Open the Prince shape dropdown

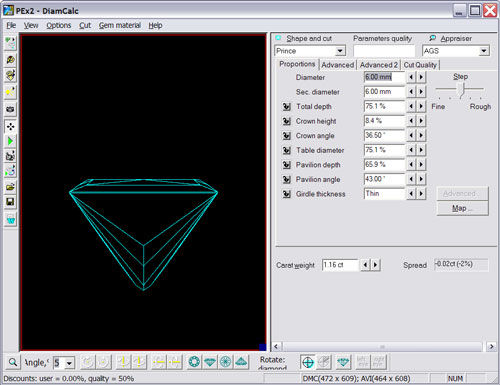tap(340, 51)
